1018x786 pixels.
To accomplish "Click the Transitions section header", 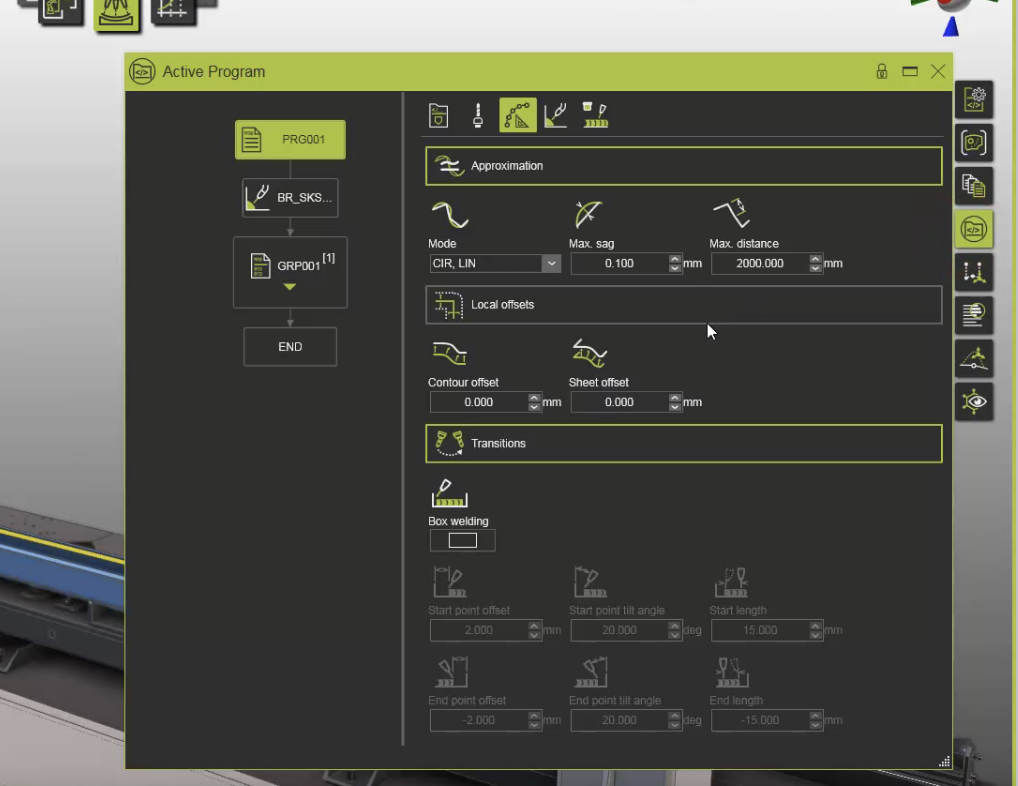I will click(x=683, y=443).
